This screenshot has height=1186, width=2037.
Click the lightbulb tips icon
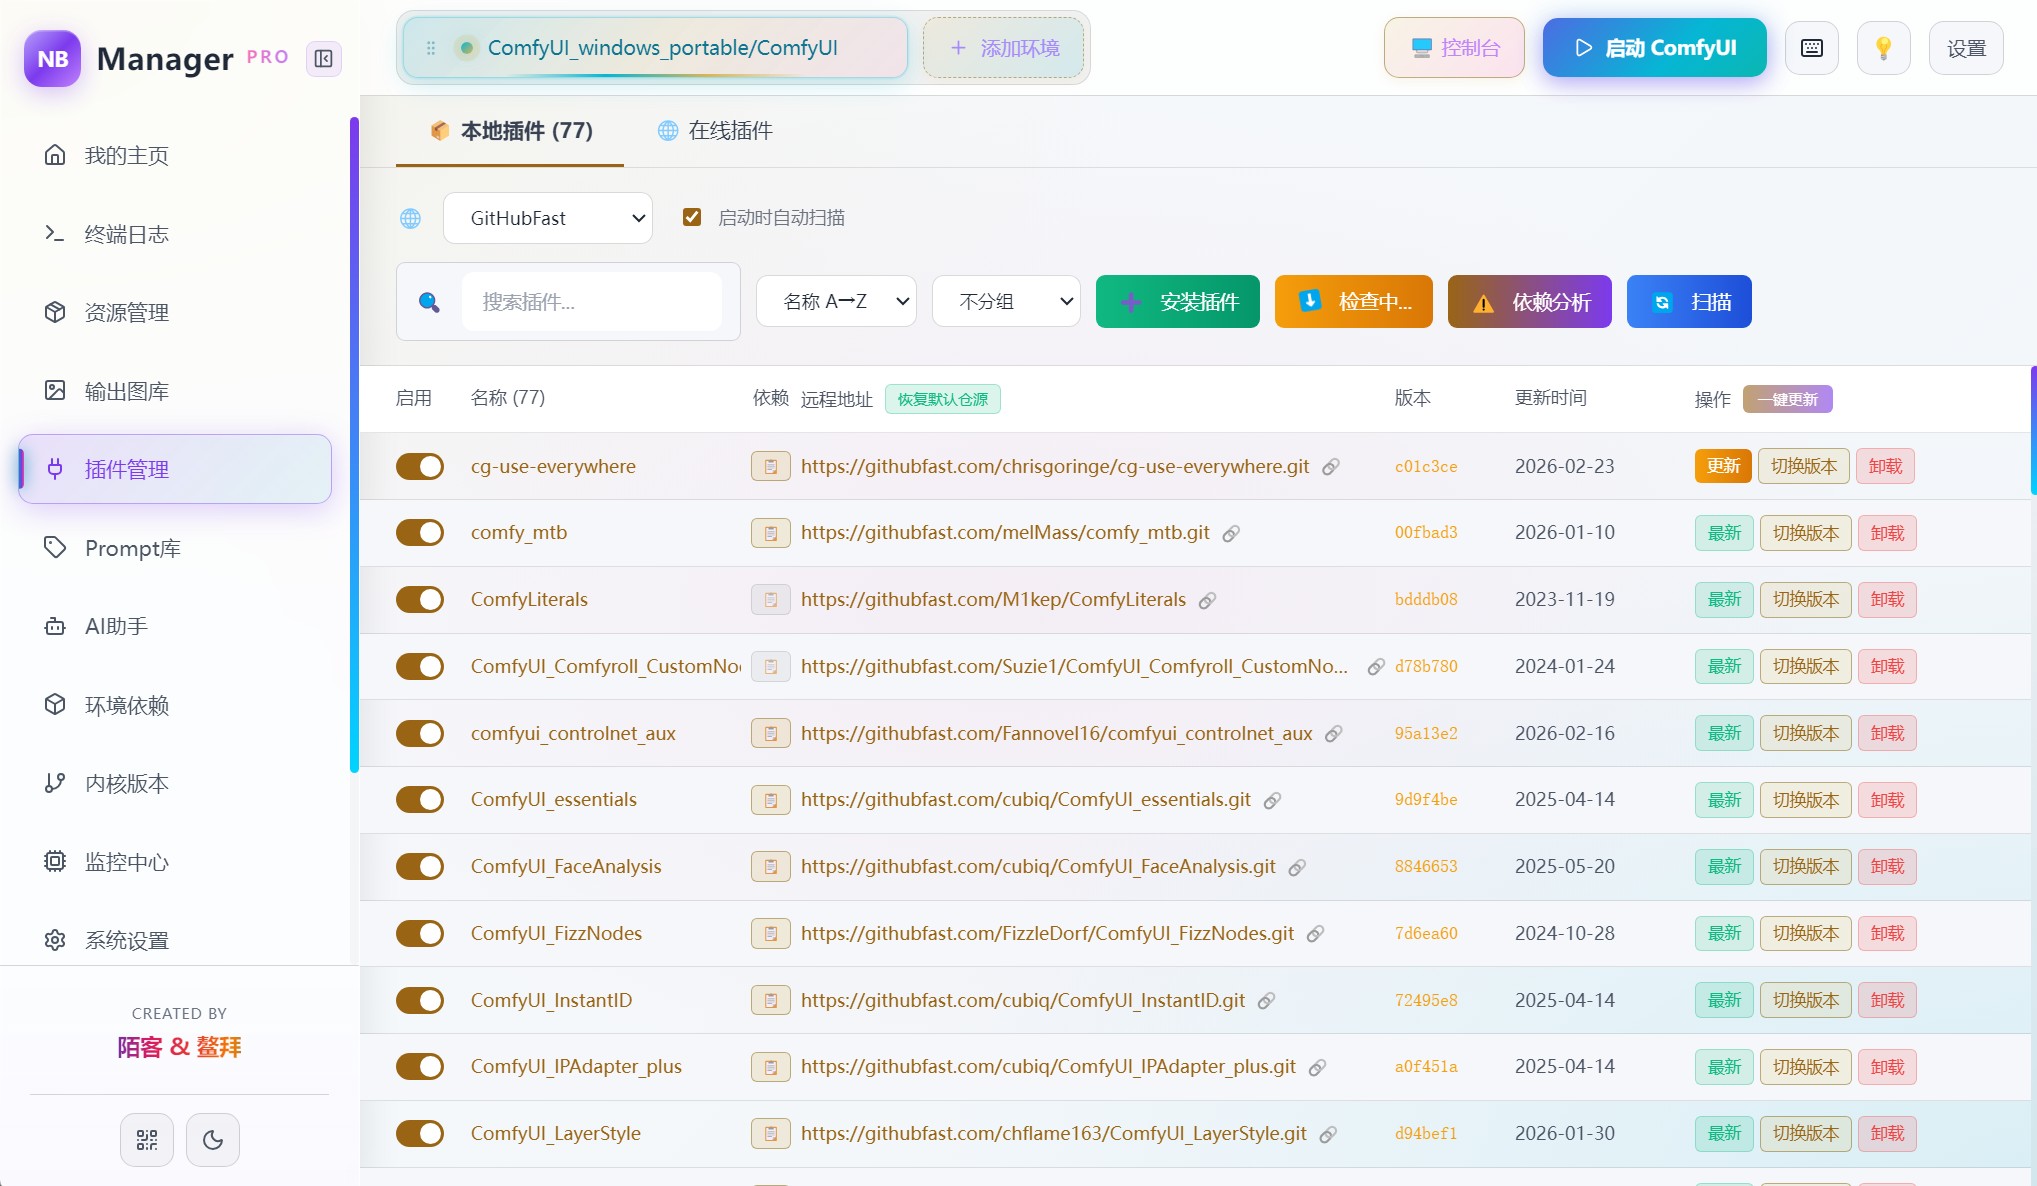tap(1883, 48)
